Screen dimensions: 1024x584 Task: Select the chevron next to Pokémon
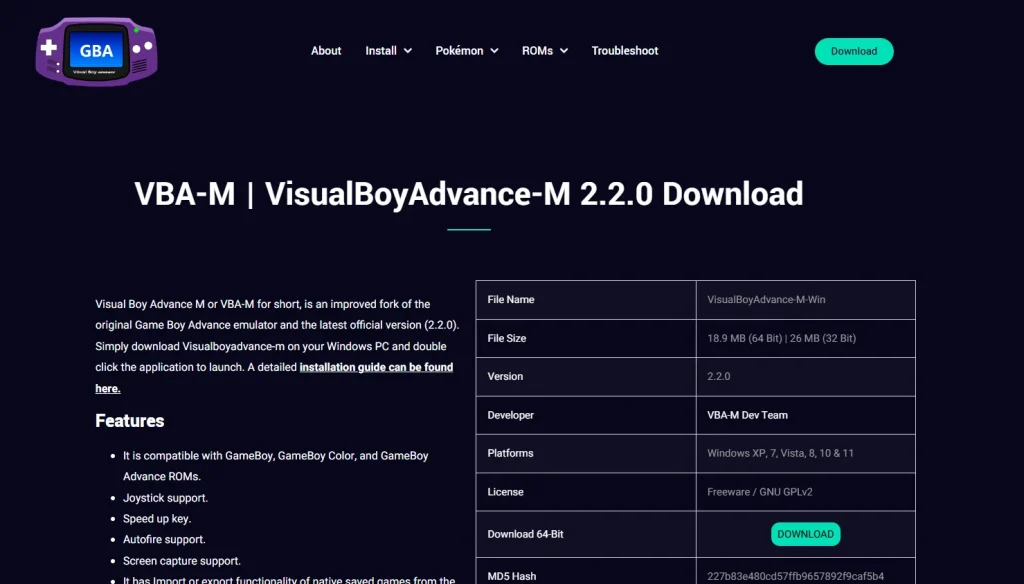494,51
